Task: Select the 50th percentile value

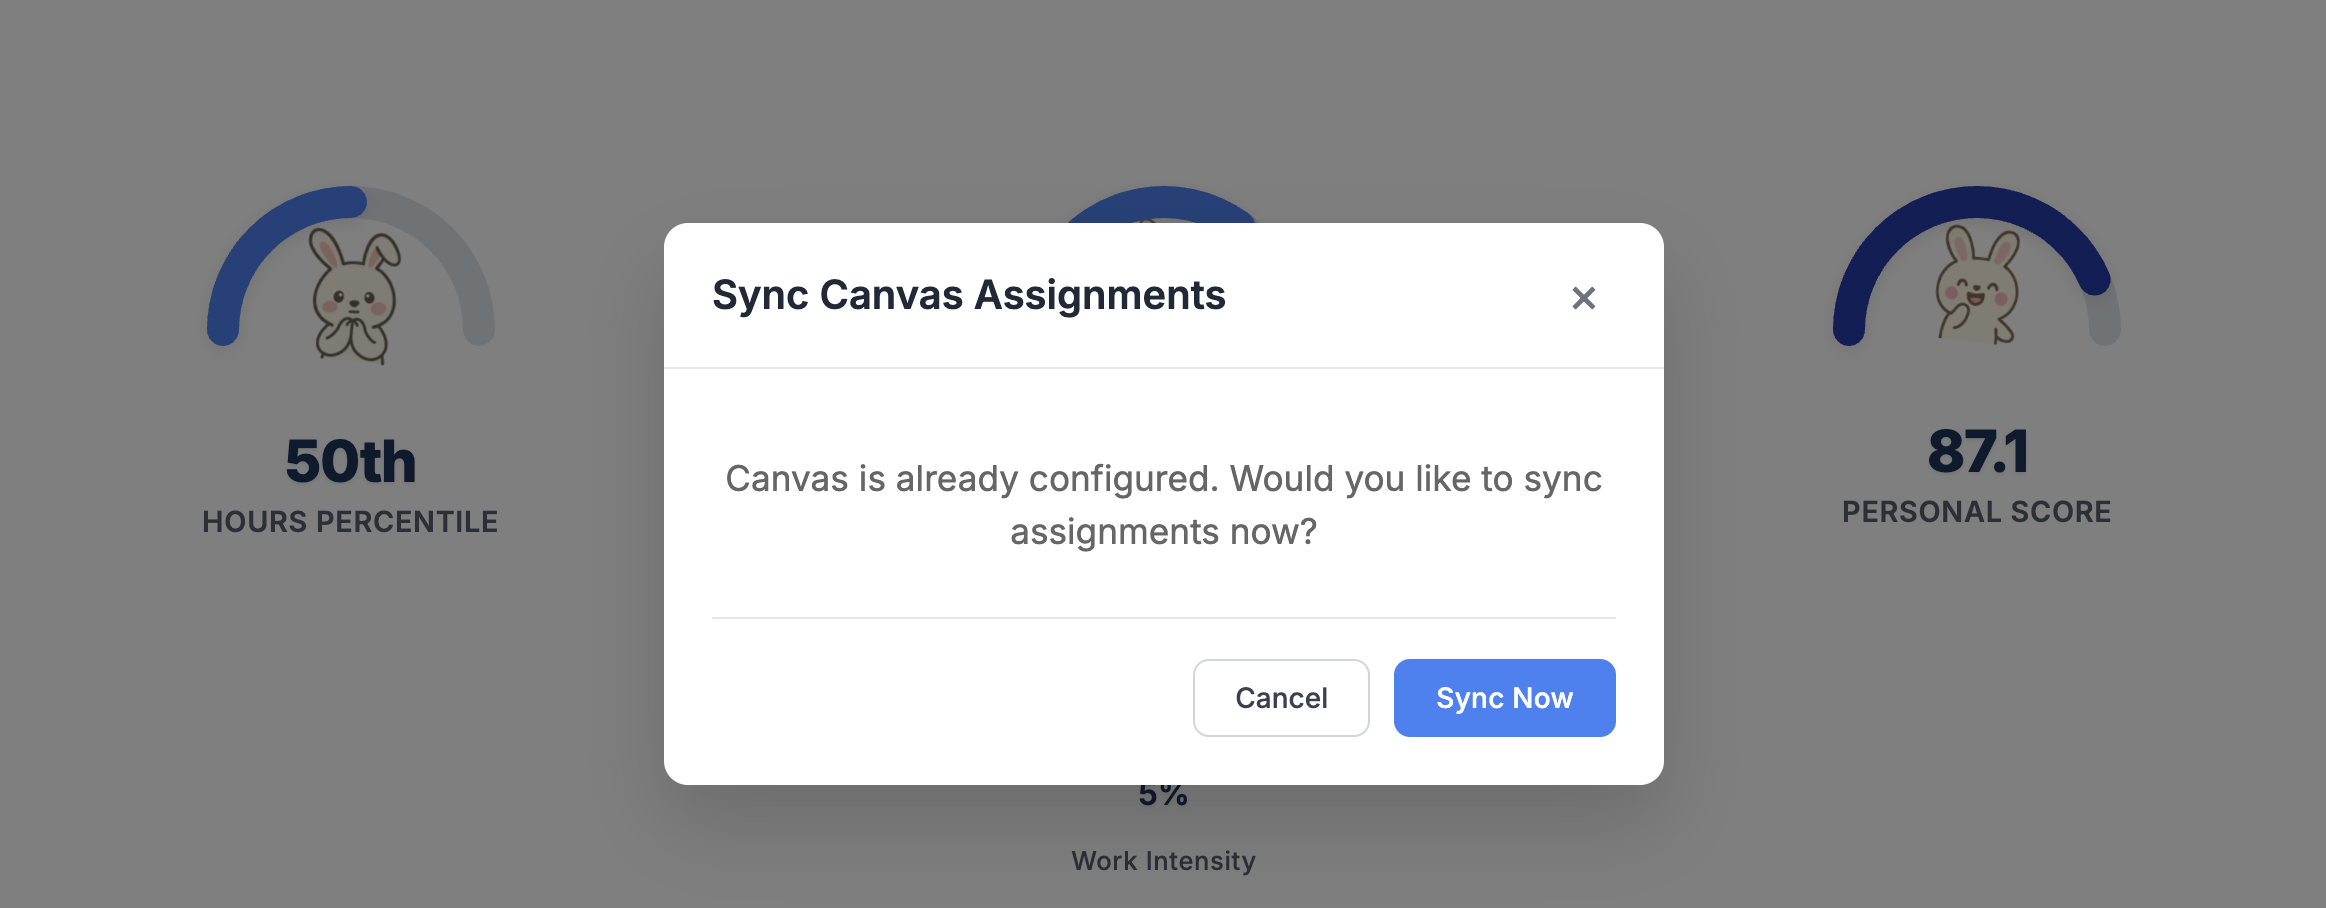Action: [x=350, y=461]
